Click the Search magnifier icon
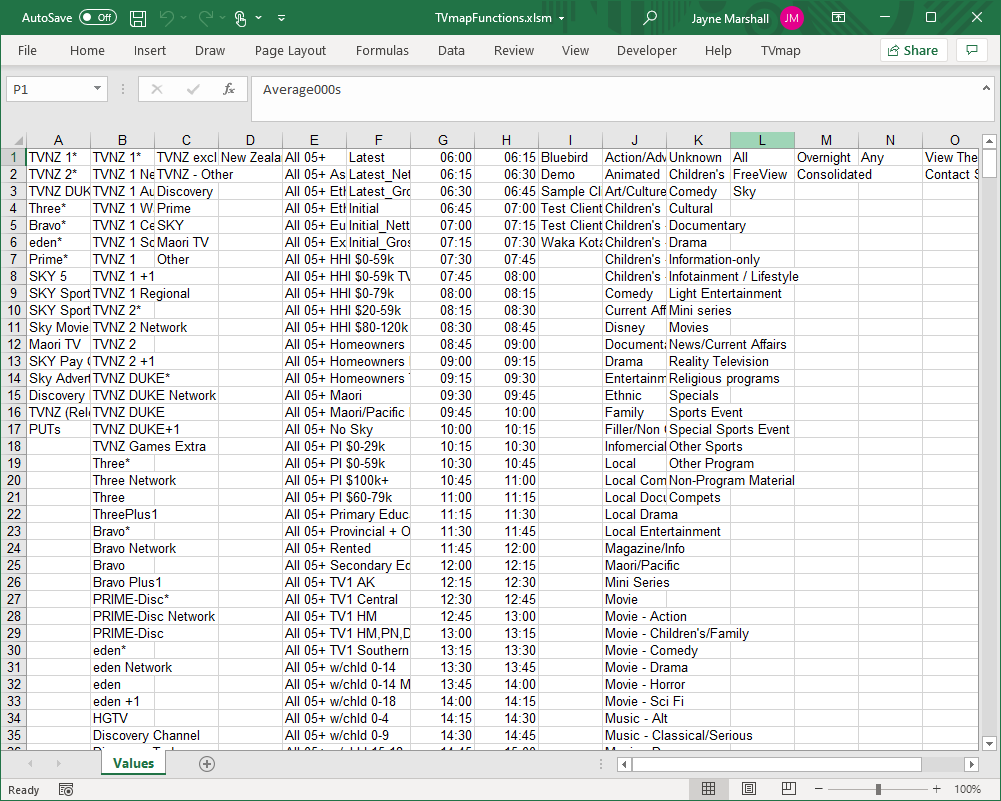The width and height of the screenshot is (1001, 801). point(650,18)
